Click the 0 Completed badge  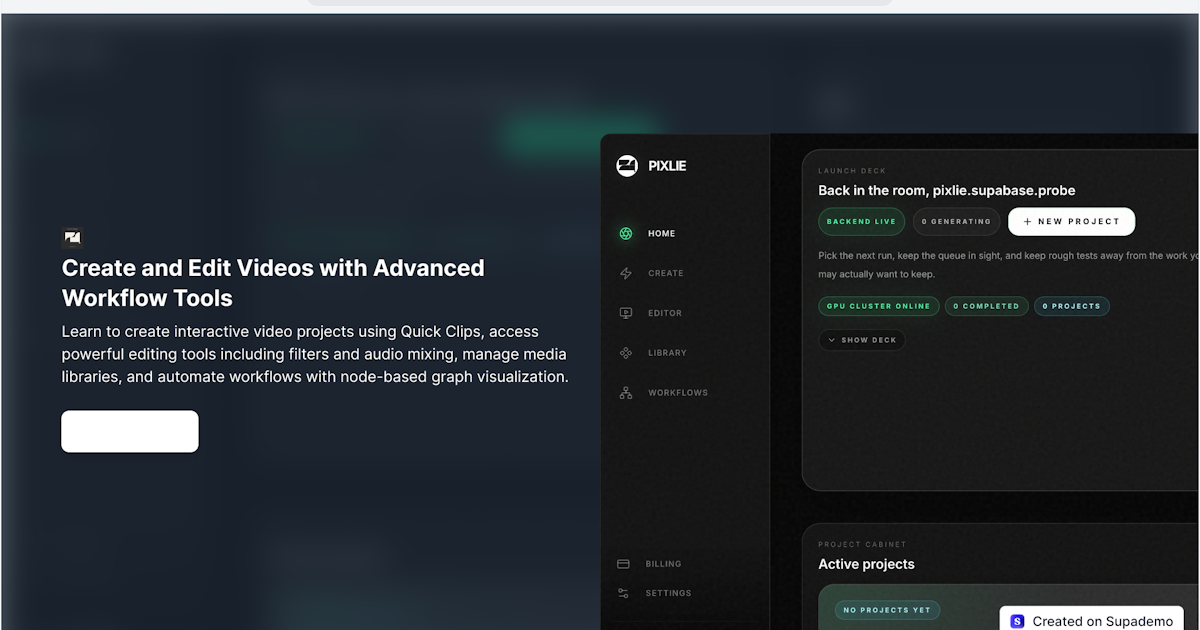point(986,306)
